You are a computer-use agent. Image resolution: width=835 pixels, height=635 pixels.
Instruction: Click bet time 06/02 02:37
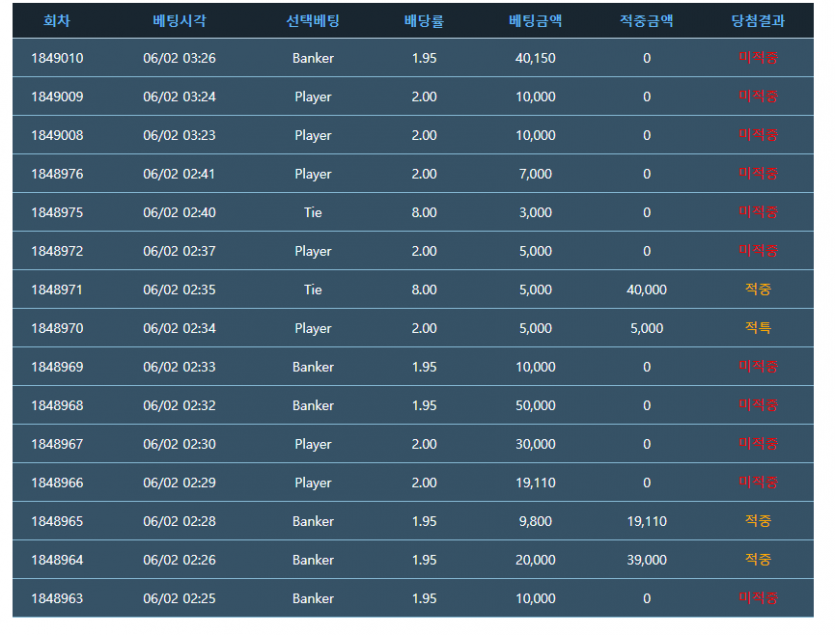click(179, 251)
